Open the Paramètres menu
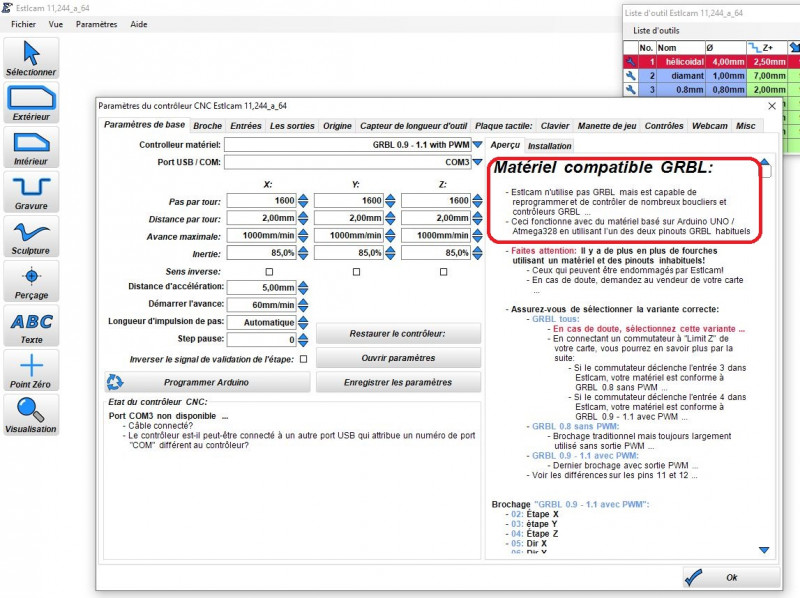The height and width of the screenshot is (598, 800). [96, 24]
